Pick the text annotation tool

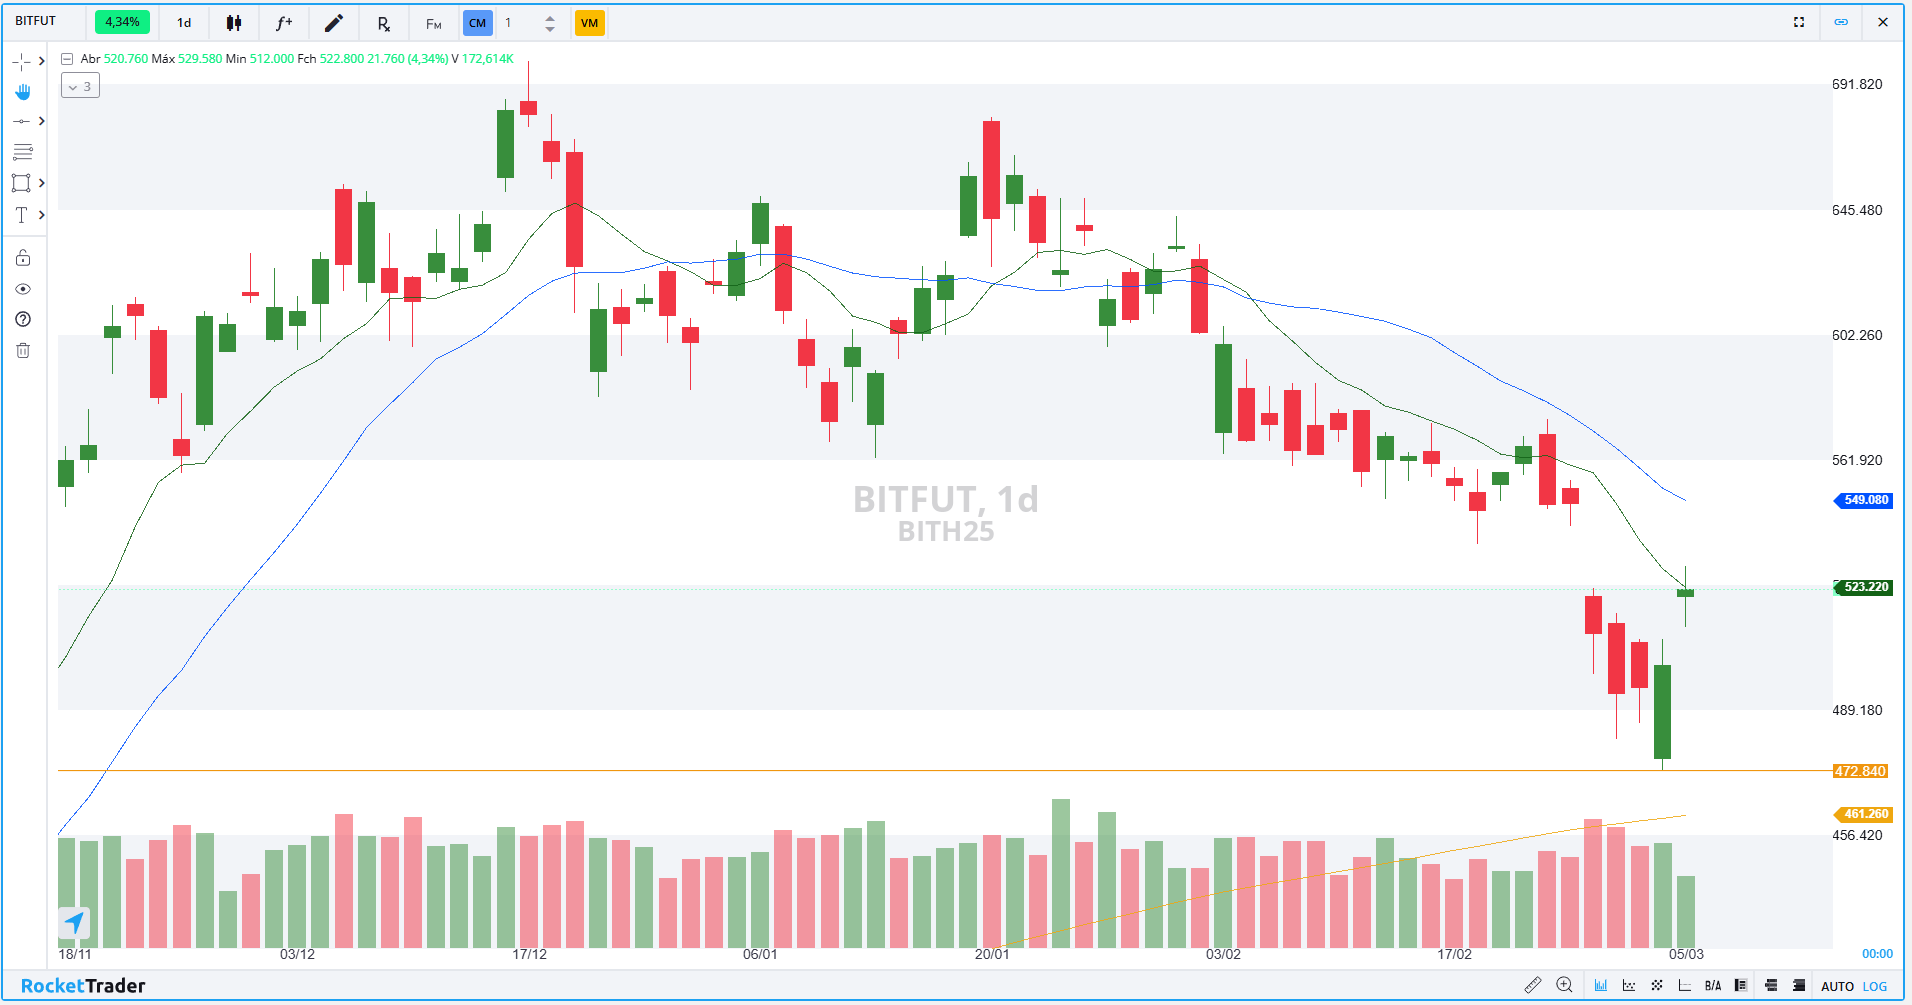(x=21, y=215)
